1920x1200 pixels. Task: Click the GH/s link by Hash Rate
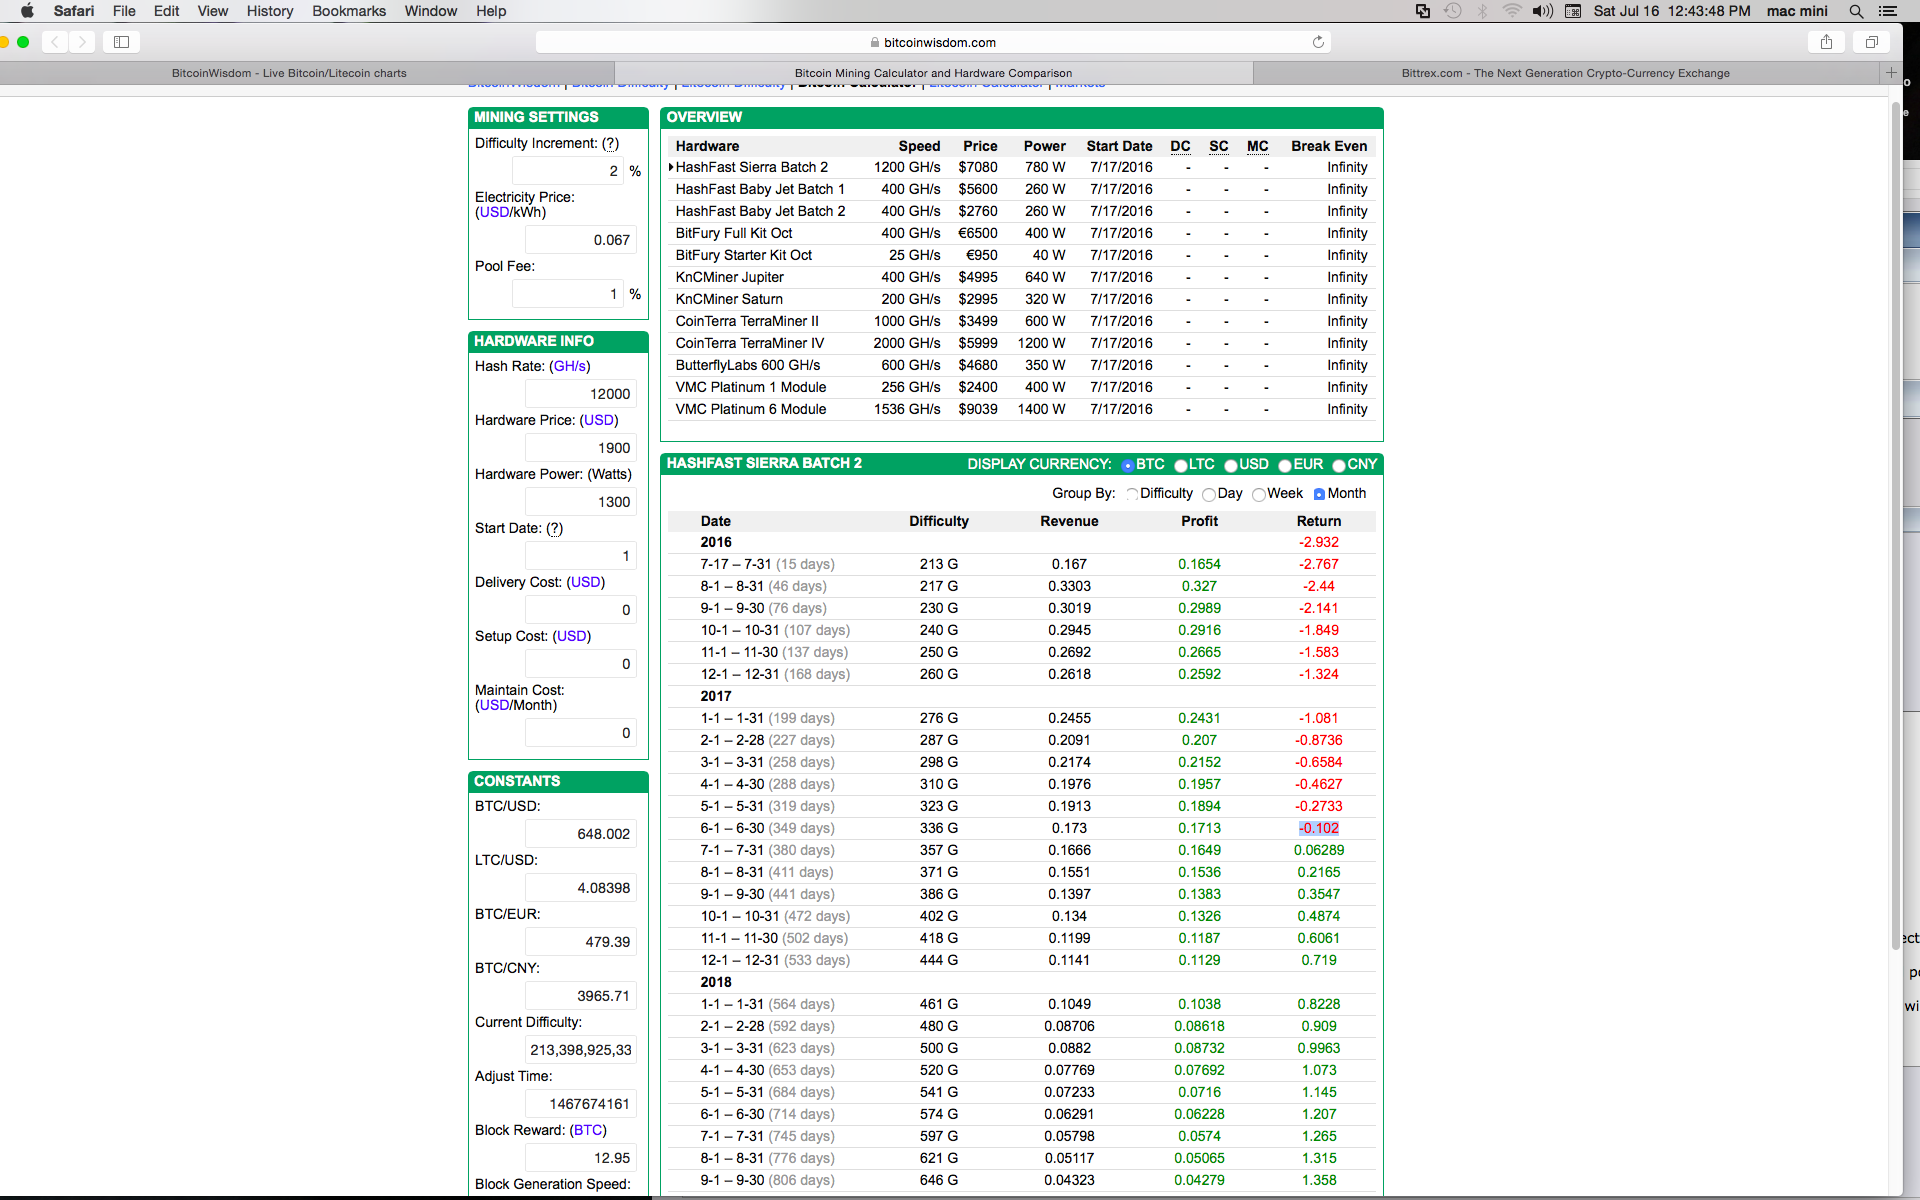(570, 366)
